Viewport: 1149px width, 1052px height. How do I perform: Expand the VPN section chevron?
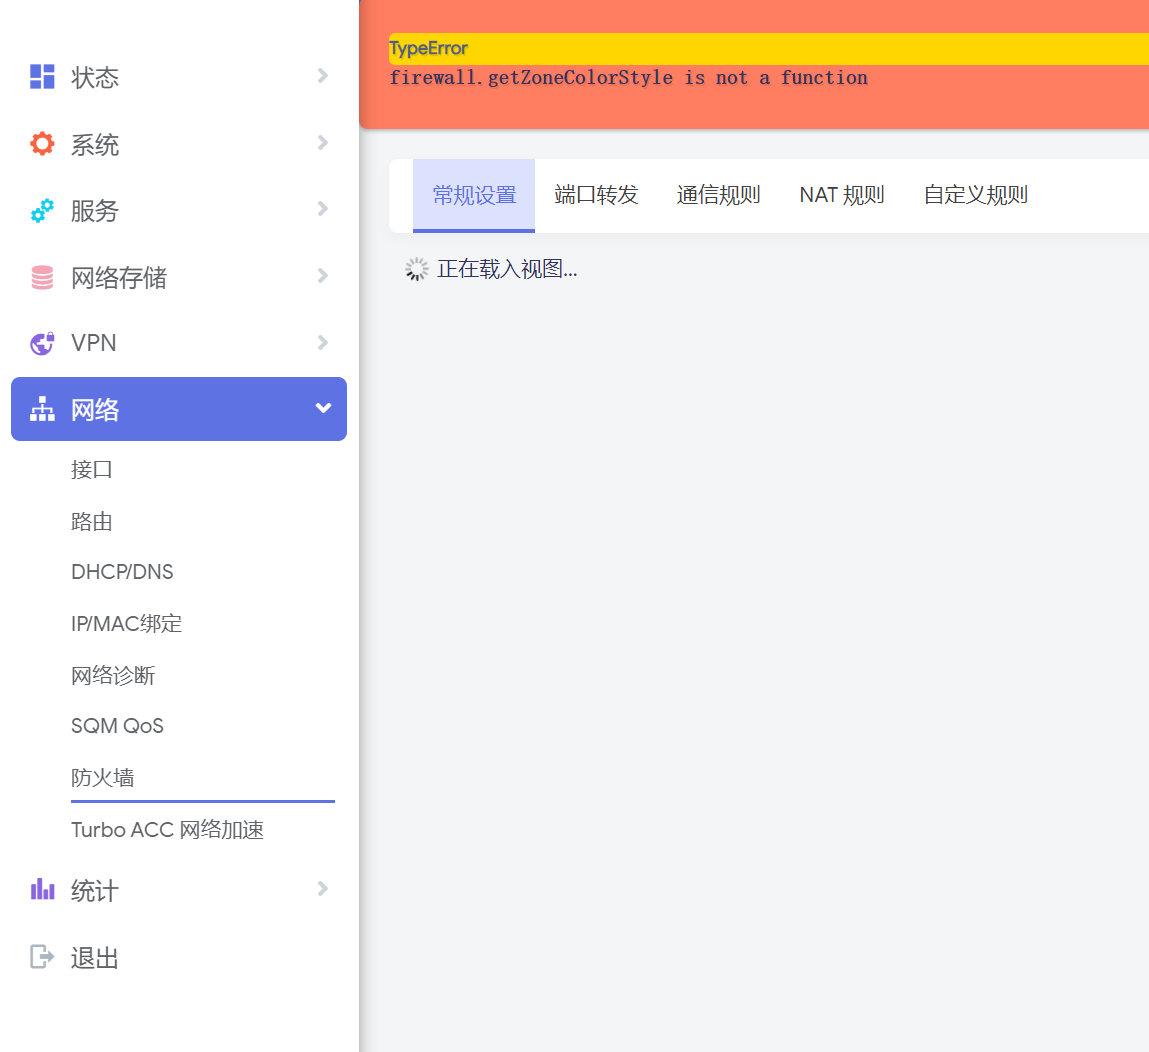(x=322, y=342)
